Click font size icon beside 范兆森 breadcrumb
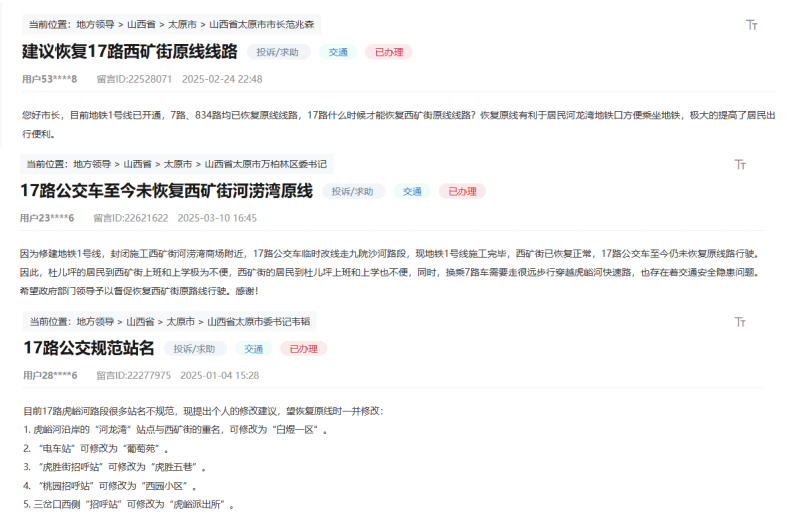 pos(752,25)
